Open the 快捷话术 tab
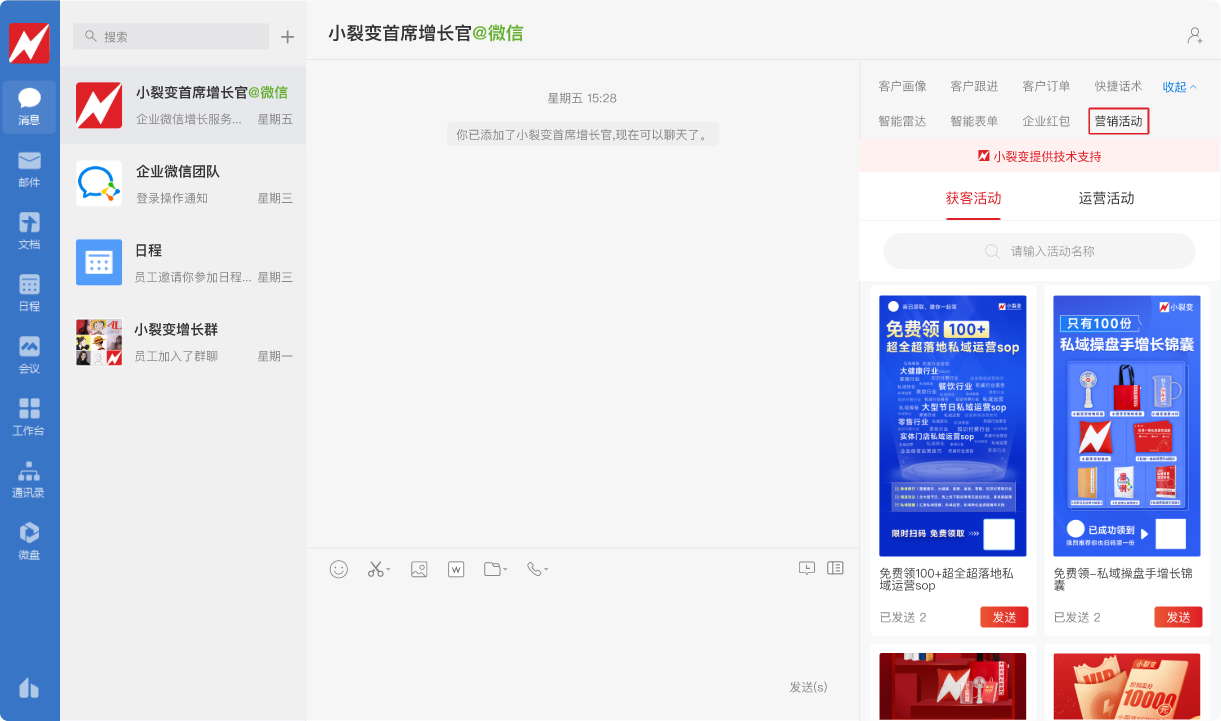 [x=1118, y=87]
